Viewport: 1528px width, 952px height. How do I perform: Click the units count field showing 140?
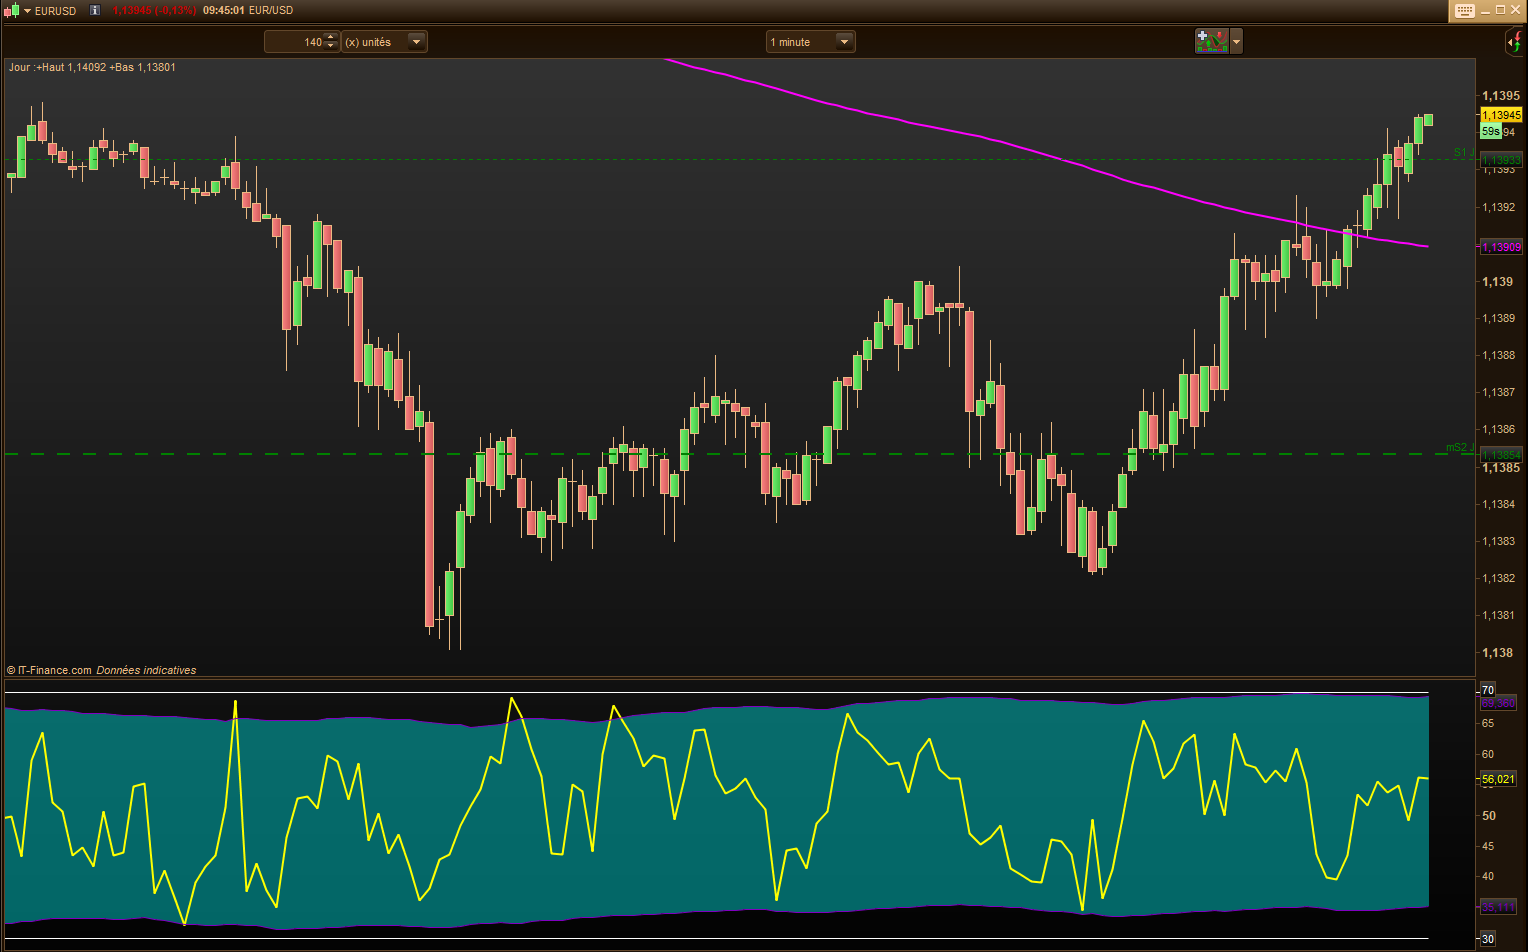point(295,42)
